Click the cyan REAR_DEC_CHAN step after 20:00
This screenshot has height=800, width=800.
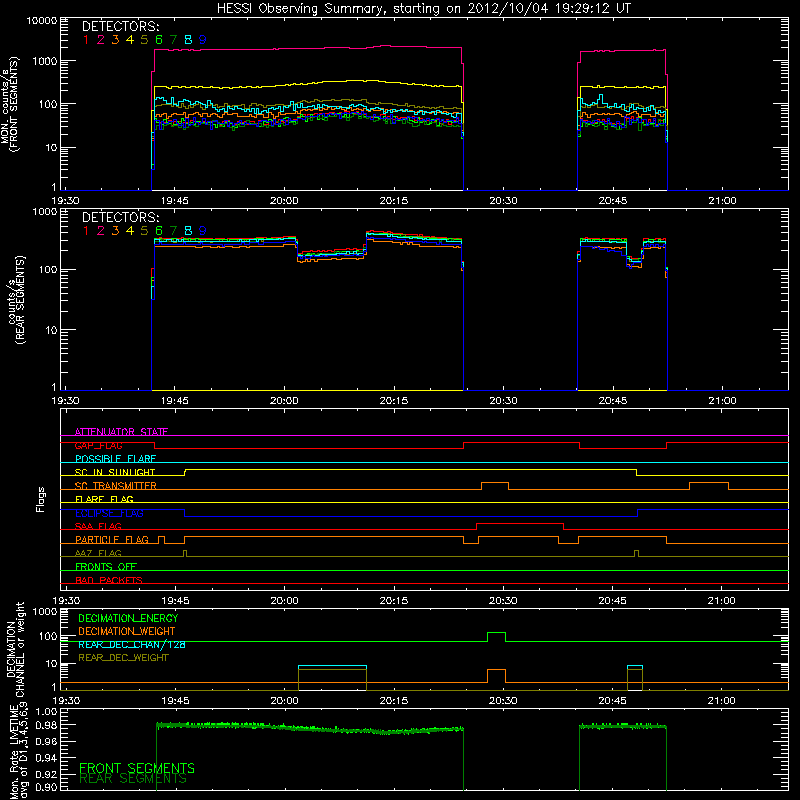(332, 666)
